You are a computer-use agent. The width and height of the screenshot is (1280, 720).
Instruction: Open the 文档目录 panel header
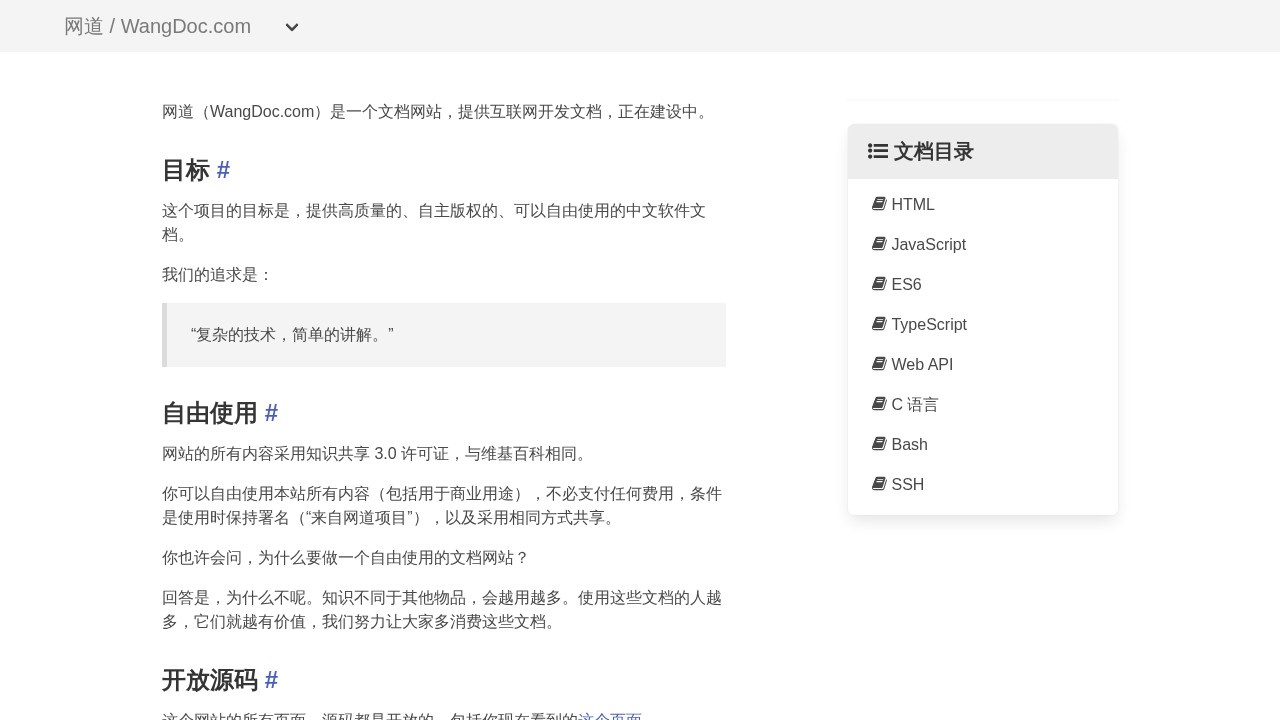(931, 151)
